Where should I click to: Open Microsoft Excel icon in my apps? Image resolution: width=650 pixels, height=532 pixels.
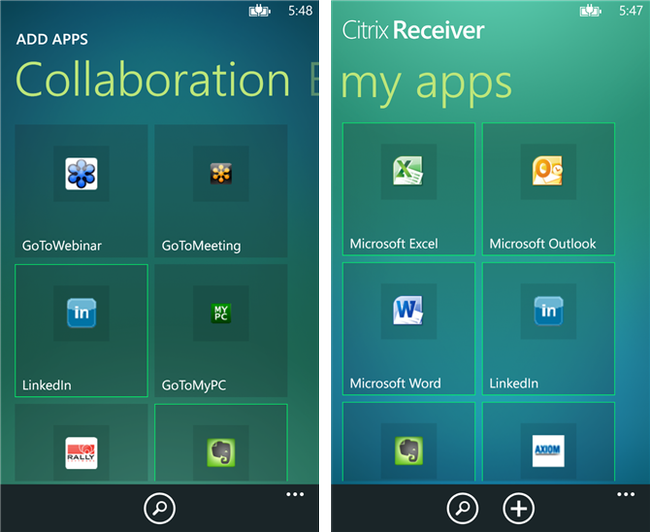408,171
